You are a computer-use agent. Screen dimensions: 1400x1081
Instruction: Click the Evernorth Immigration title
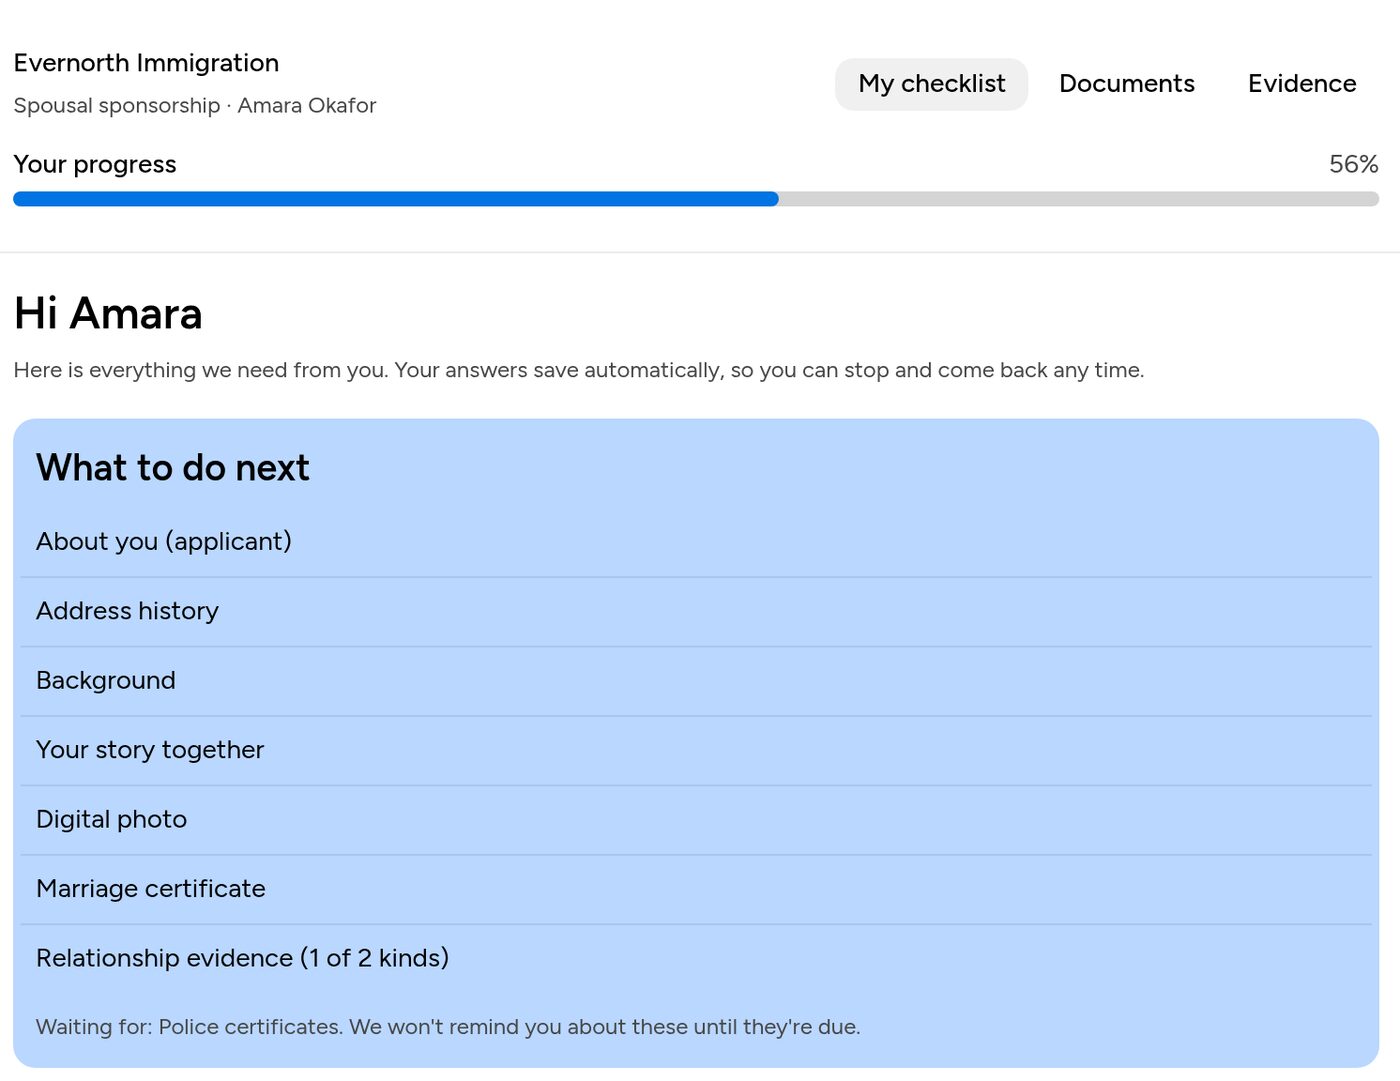[146, 63]
